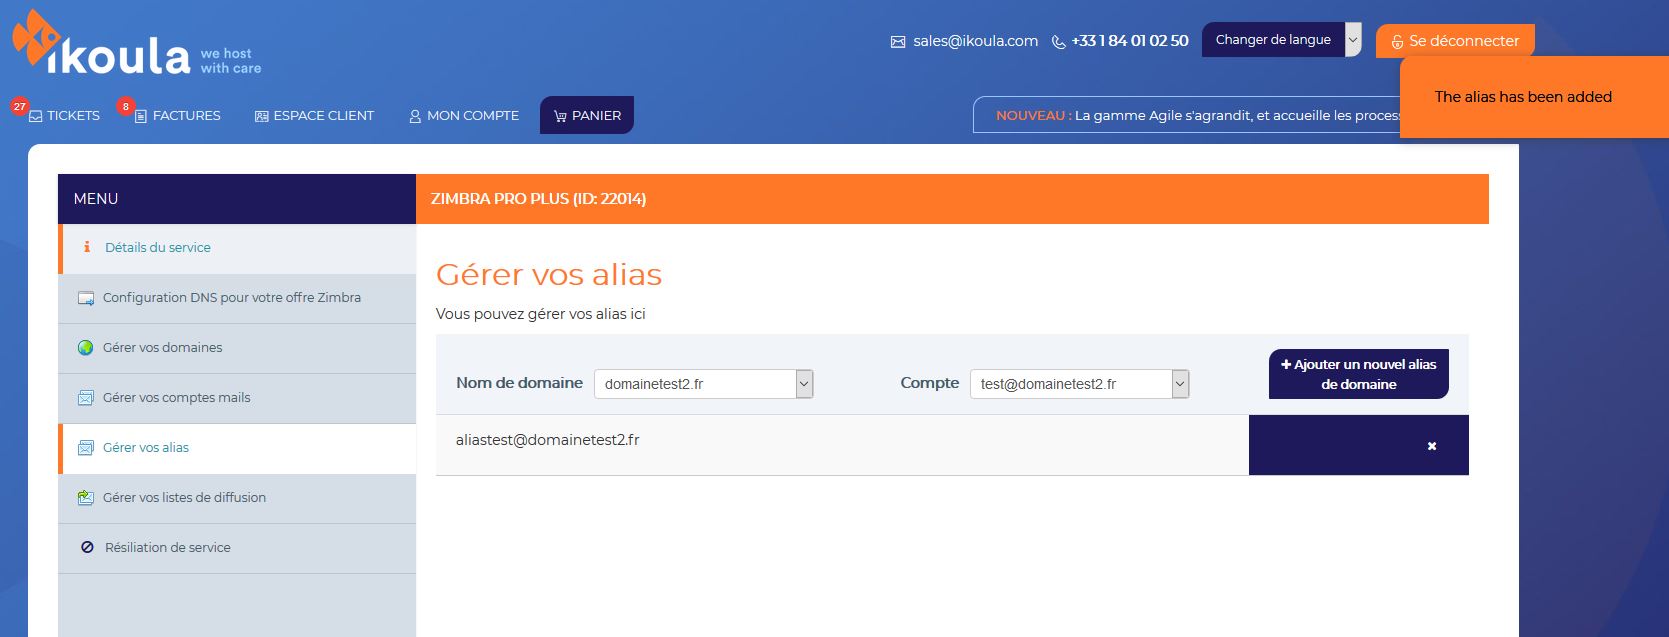The image size is (1669, 637).
Task: Click the red 27 badge on Tickets
Action: pos(19,106)
